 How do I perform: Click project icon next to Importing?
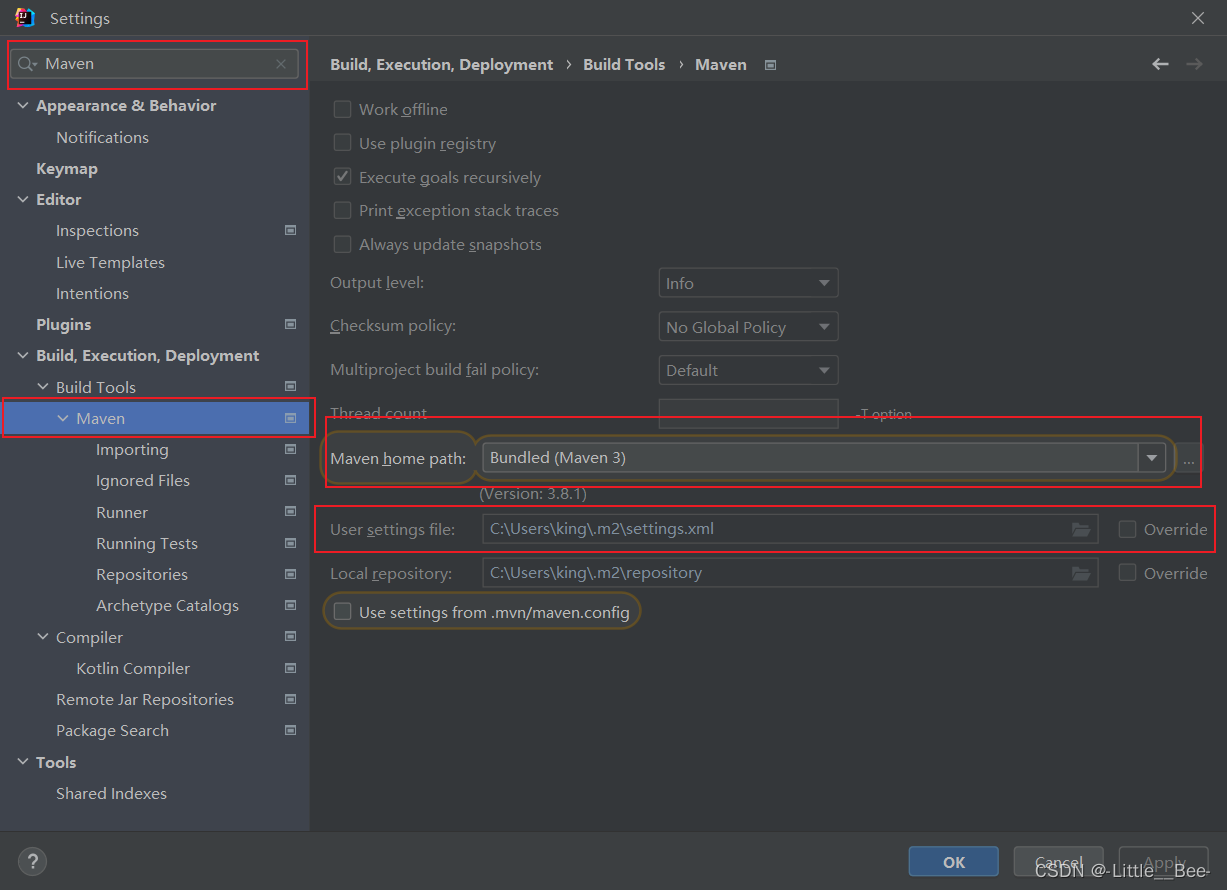coord(290,450)
